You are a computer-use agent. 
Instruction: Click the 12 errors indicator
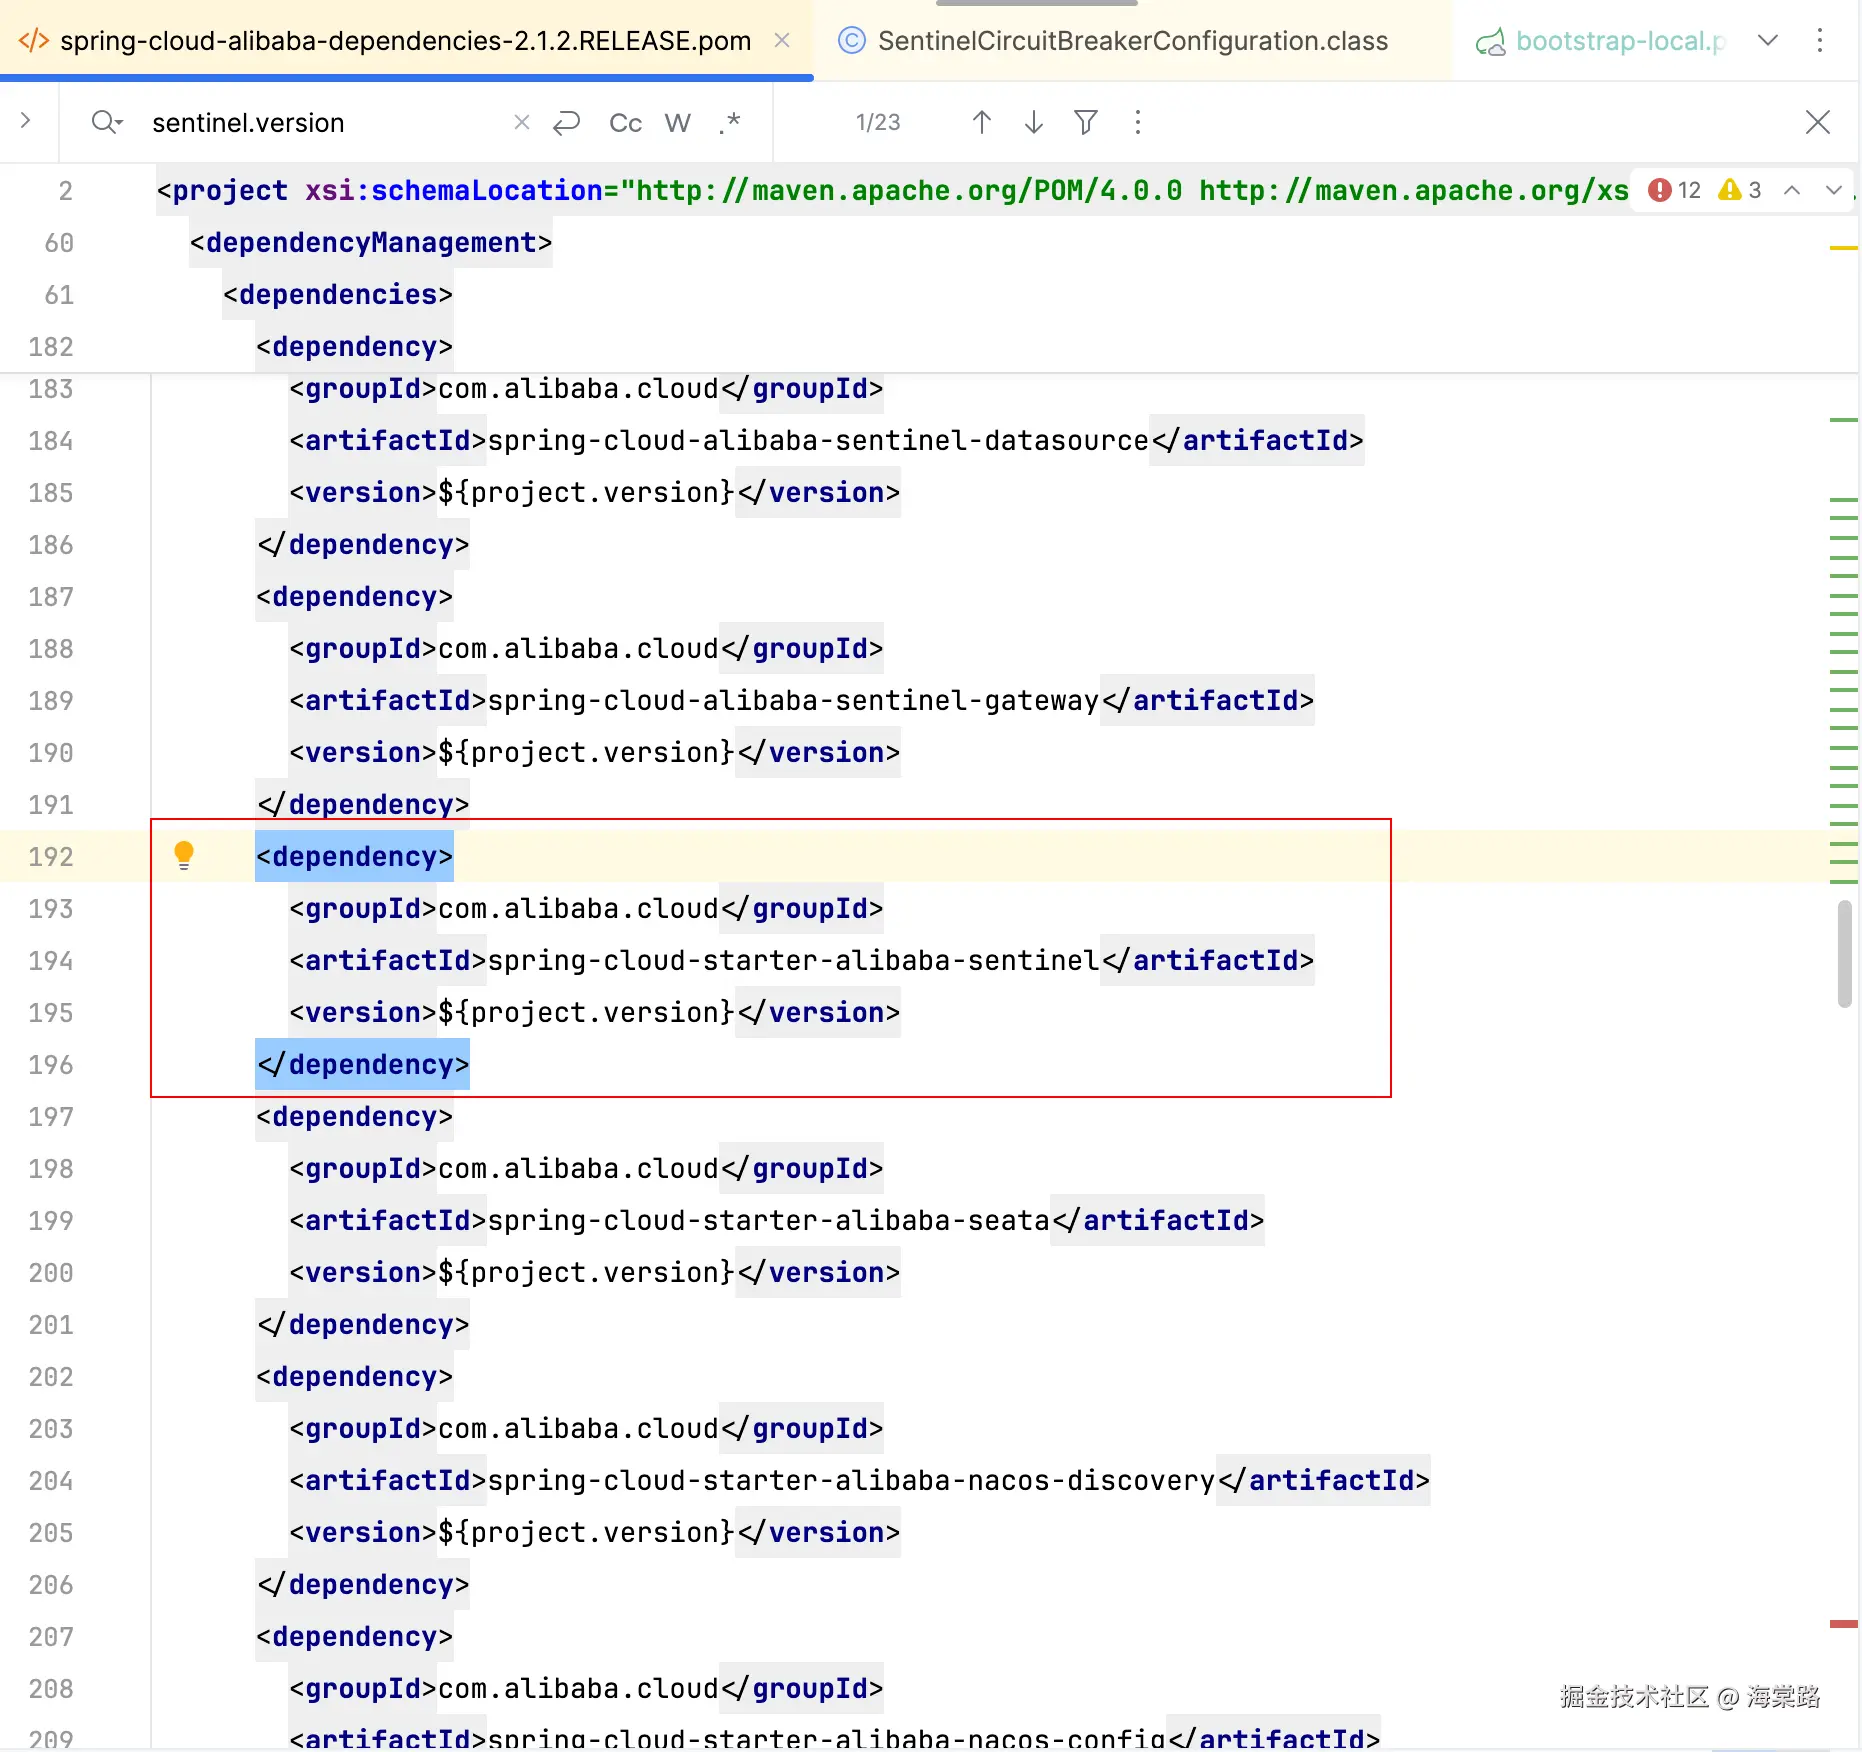1675,190
